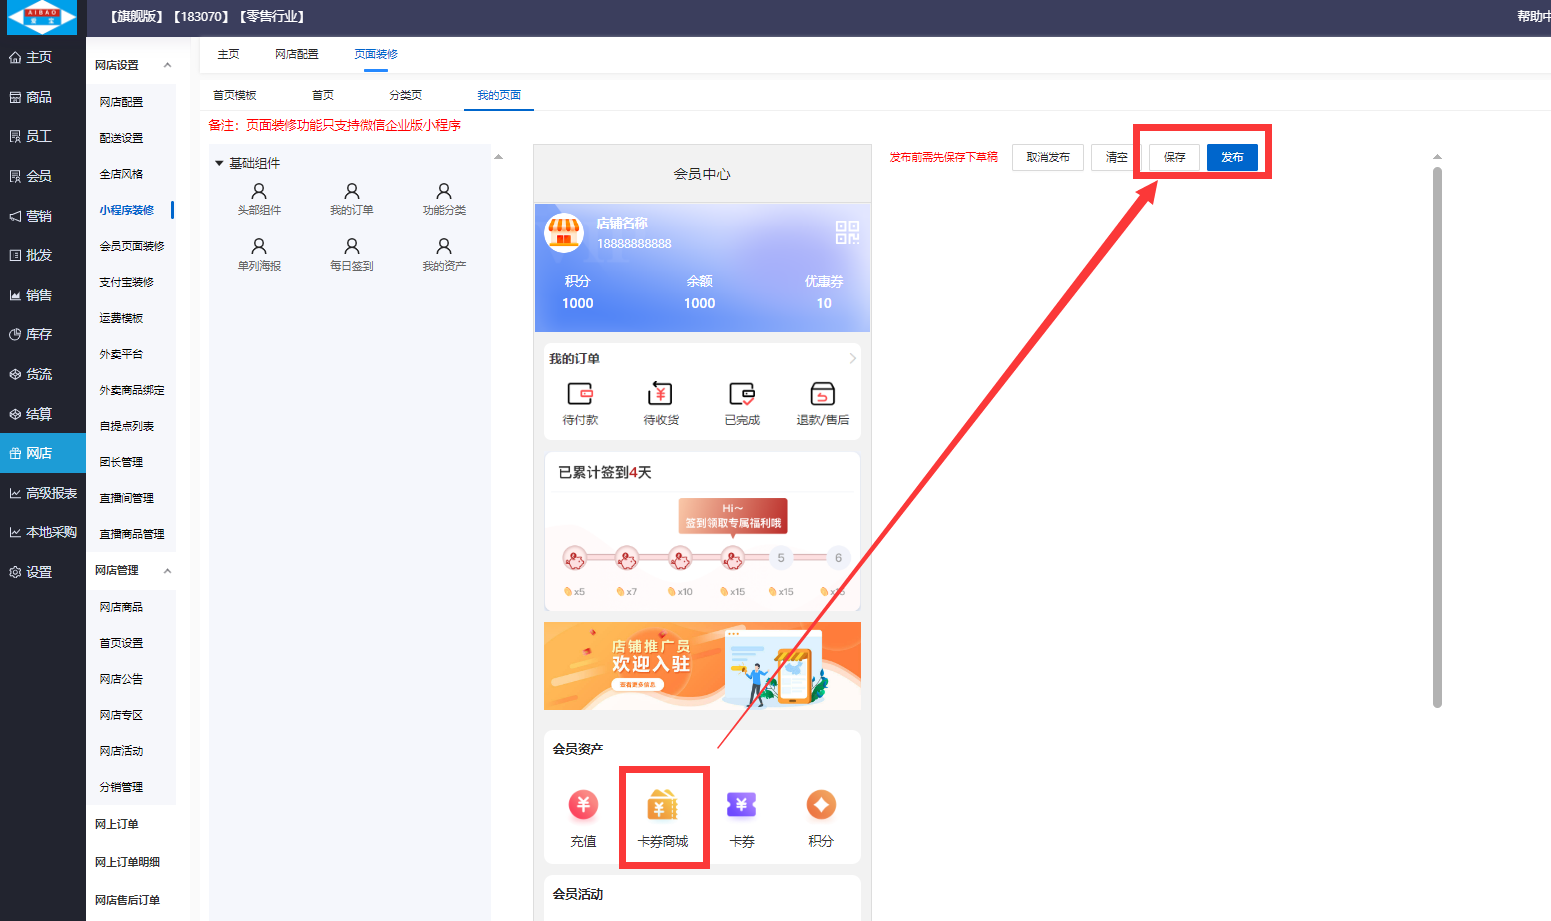1551x921 pixels.
Task: Click the 店铺推广员 banner image
Action: point(702,666)
